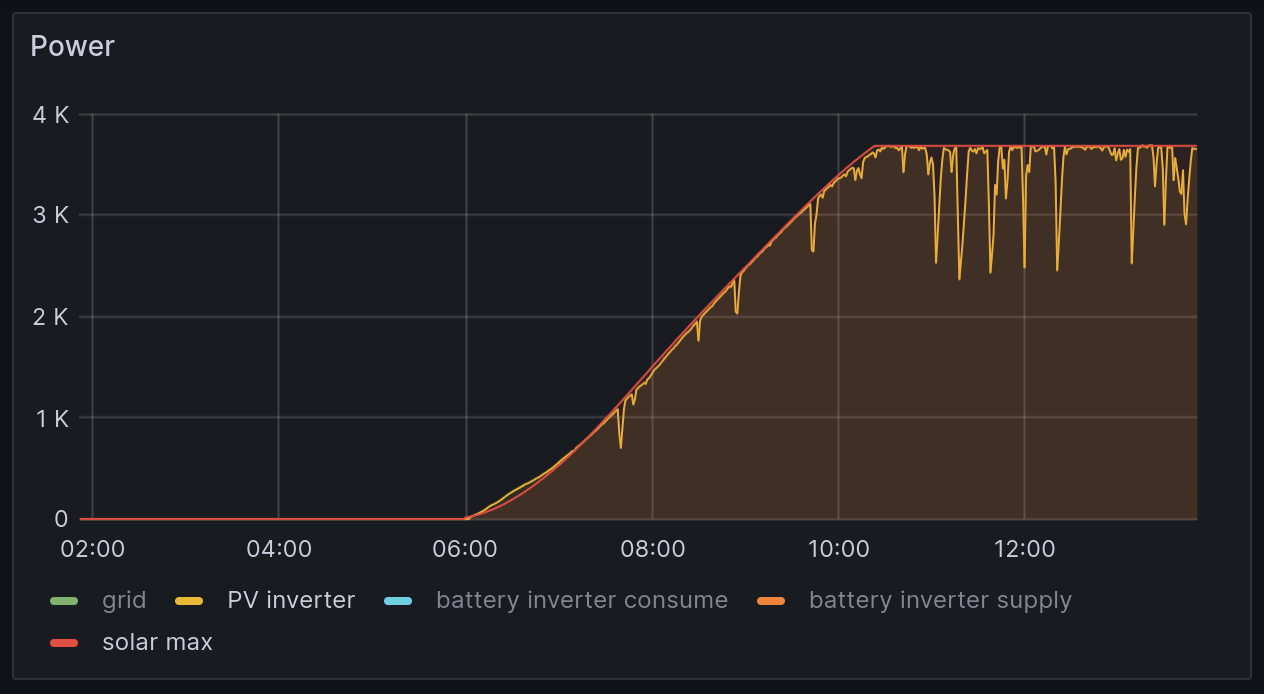This screenshot has height=694, width=1264.
Task: Select the 10:00 tick on time axis
Action: [x=838, y=549]
